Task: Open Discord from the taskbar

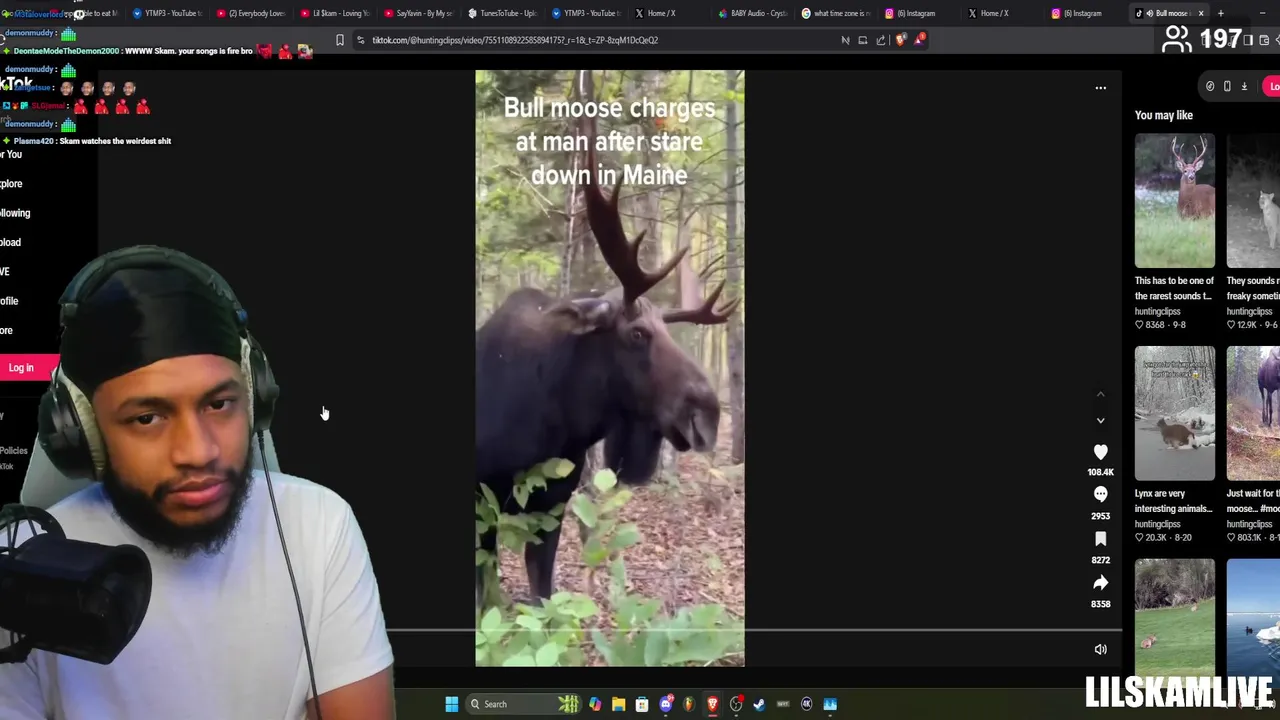Action: 666,704
